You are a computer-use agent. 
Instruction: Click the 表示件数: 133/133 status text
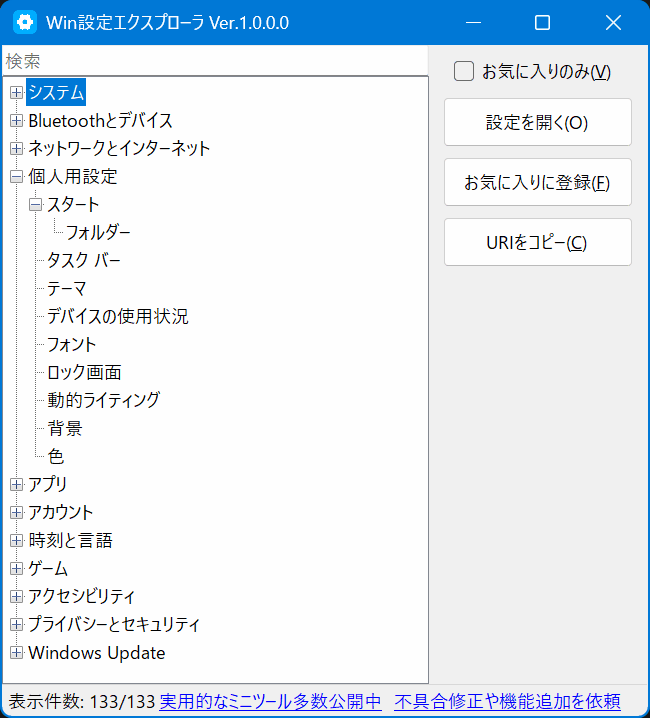(x=82, y=702)
